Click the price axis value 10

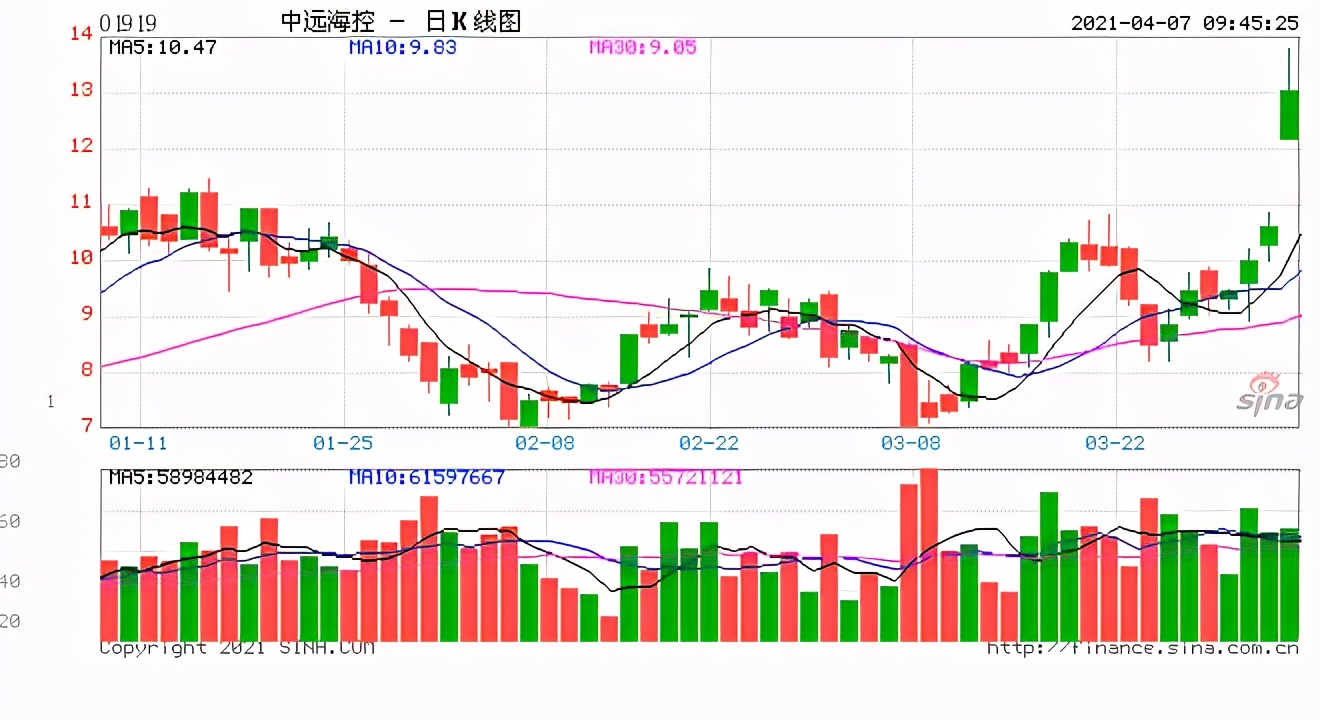click(x=82, y=258)
